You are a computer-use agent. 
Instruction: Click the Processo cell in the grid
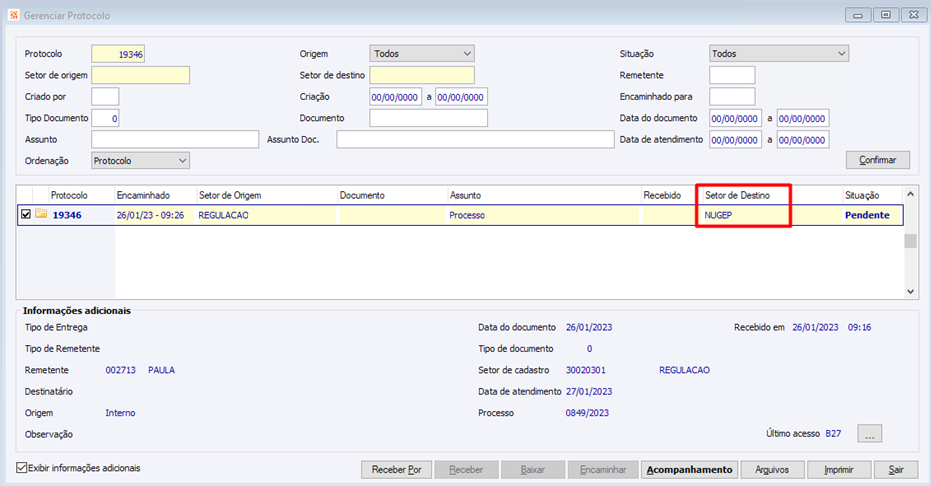(467, 215)
